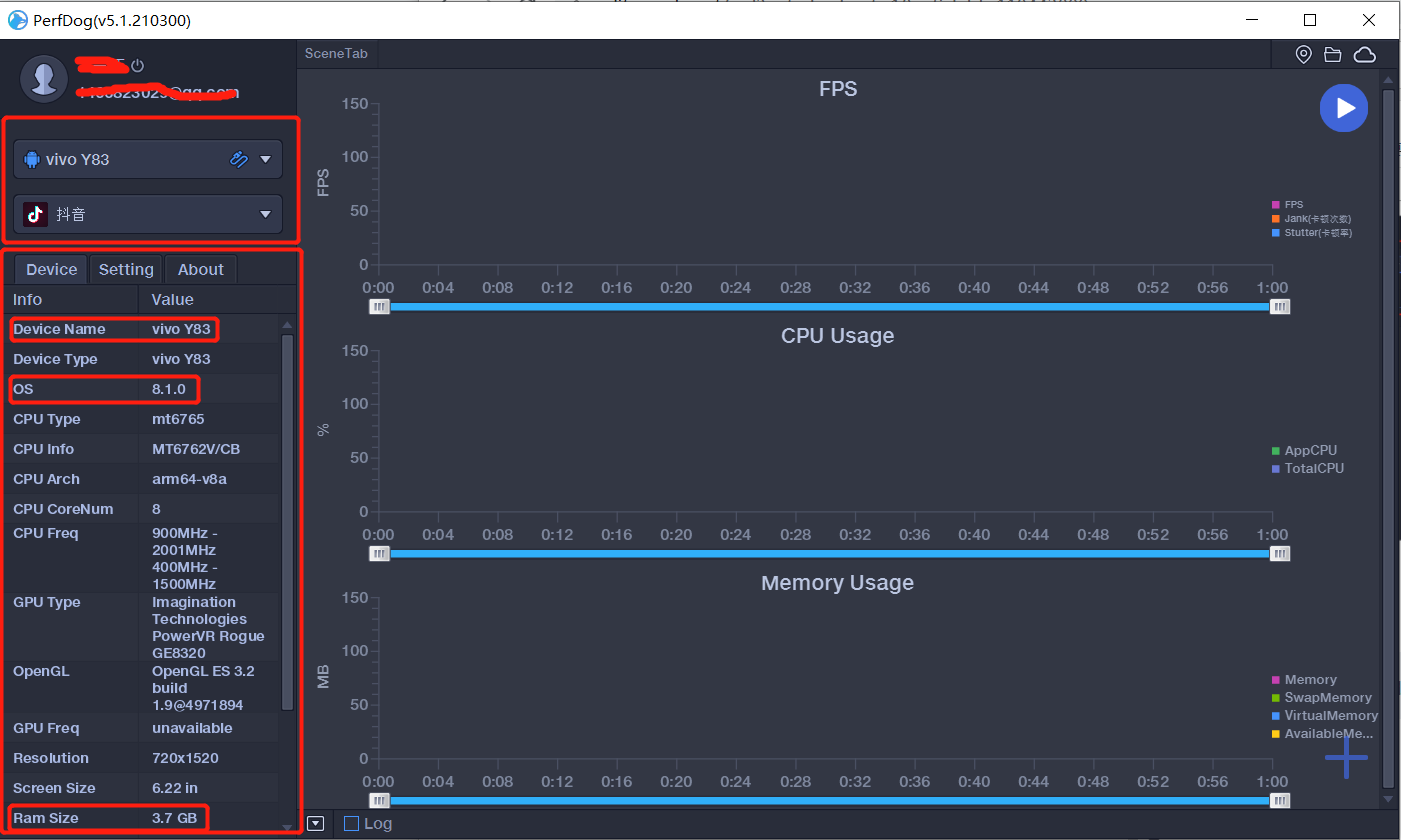
Task: Select the CPU Arch value arm64-v8a
Action: (x=189, y=479)
